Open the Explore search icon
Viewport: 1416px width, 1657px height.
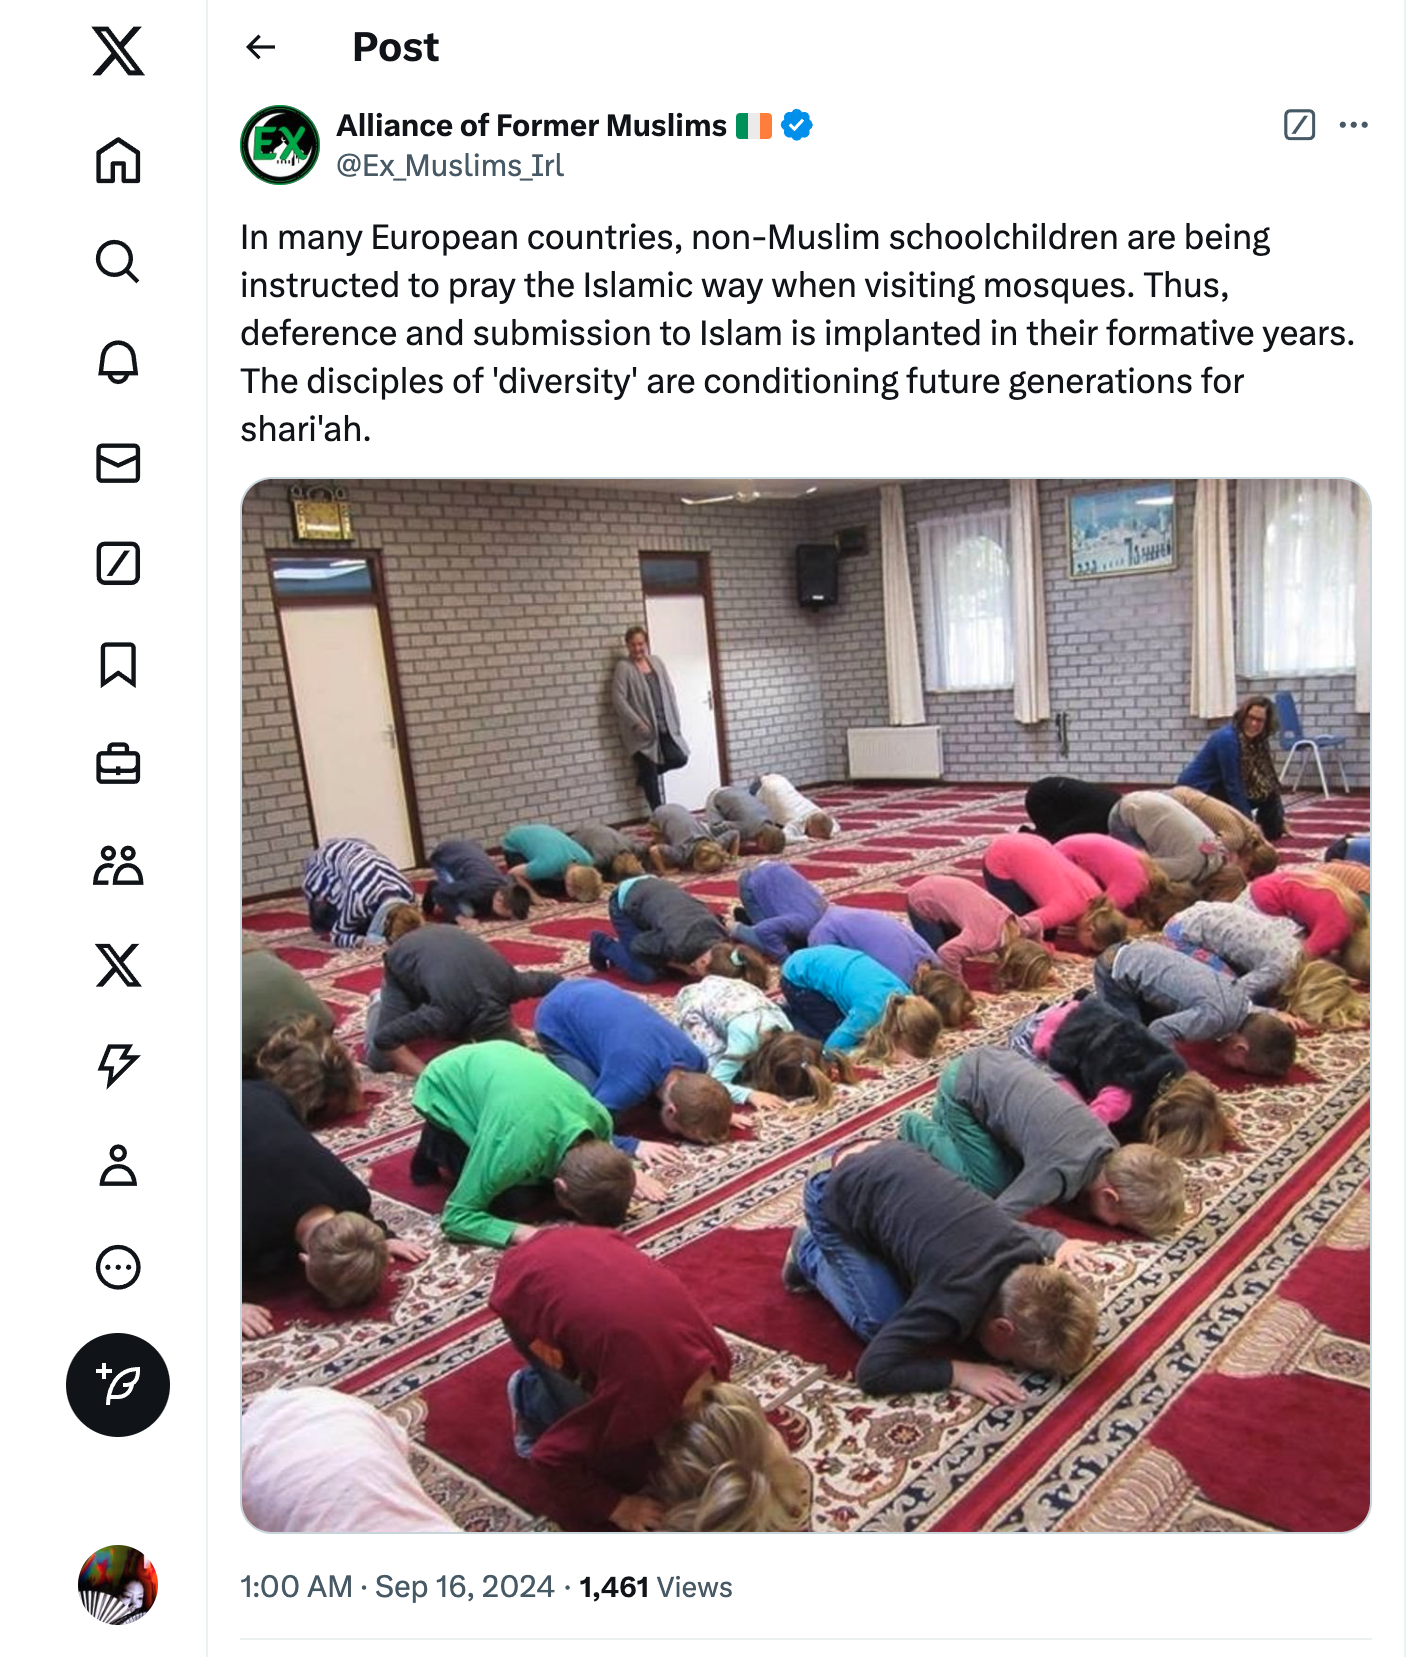[118, 261]
